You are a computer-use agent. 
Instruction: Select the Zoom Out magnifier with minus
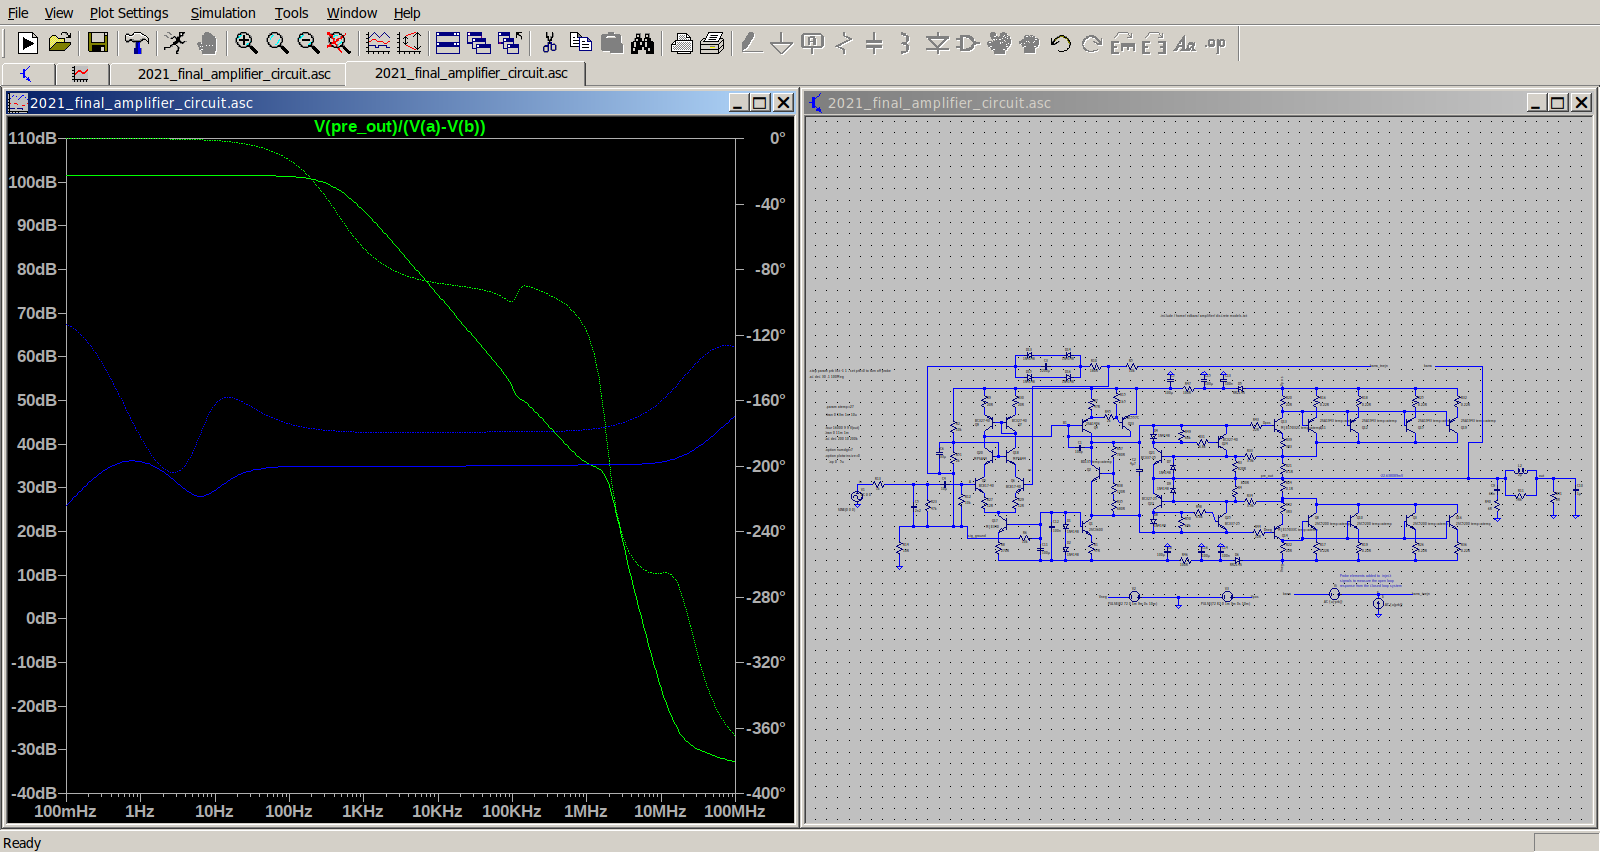point(308,43)
